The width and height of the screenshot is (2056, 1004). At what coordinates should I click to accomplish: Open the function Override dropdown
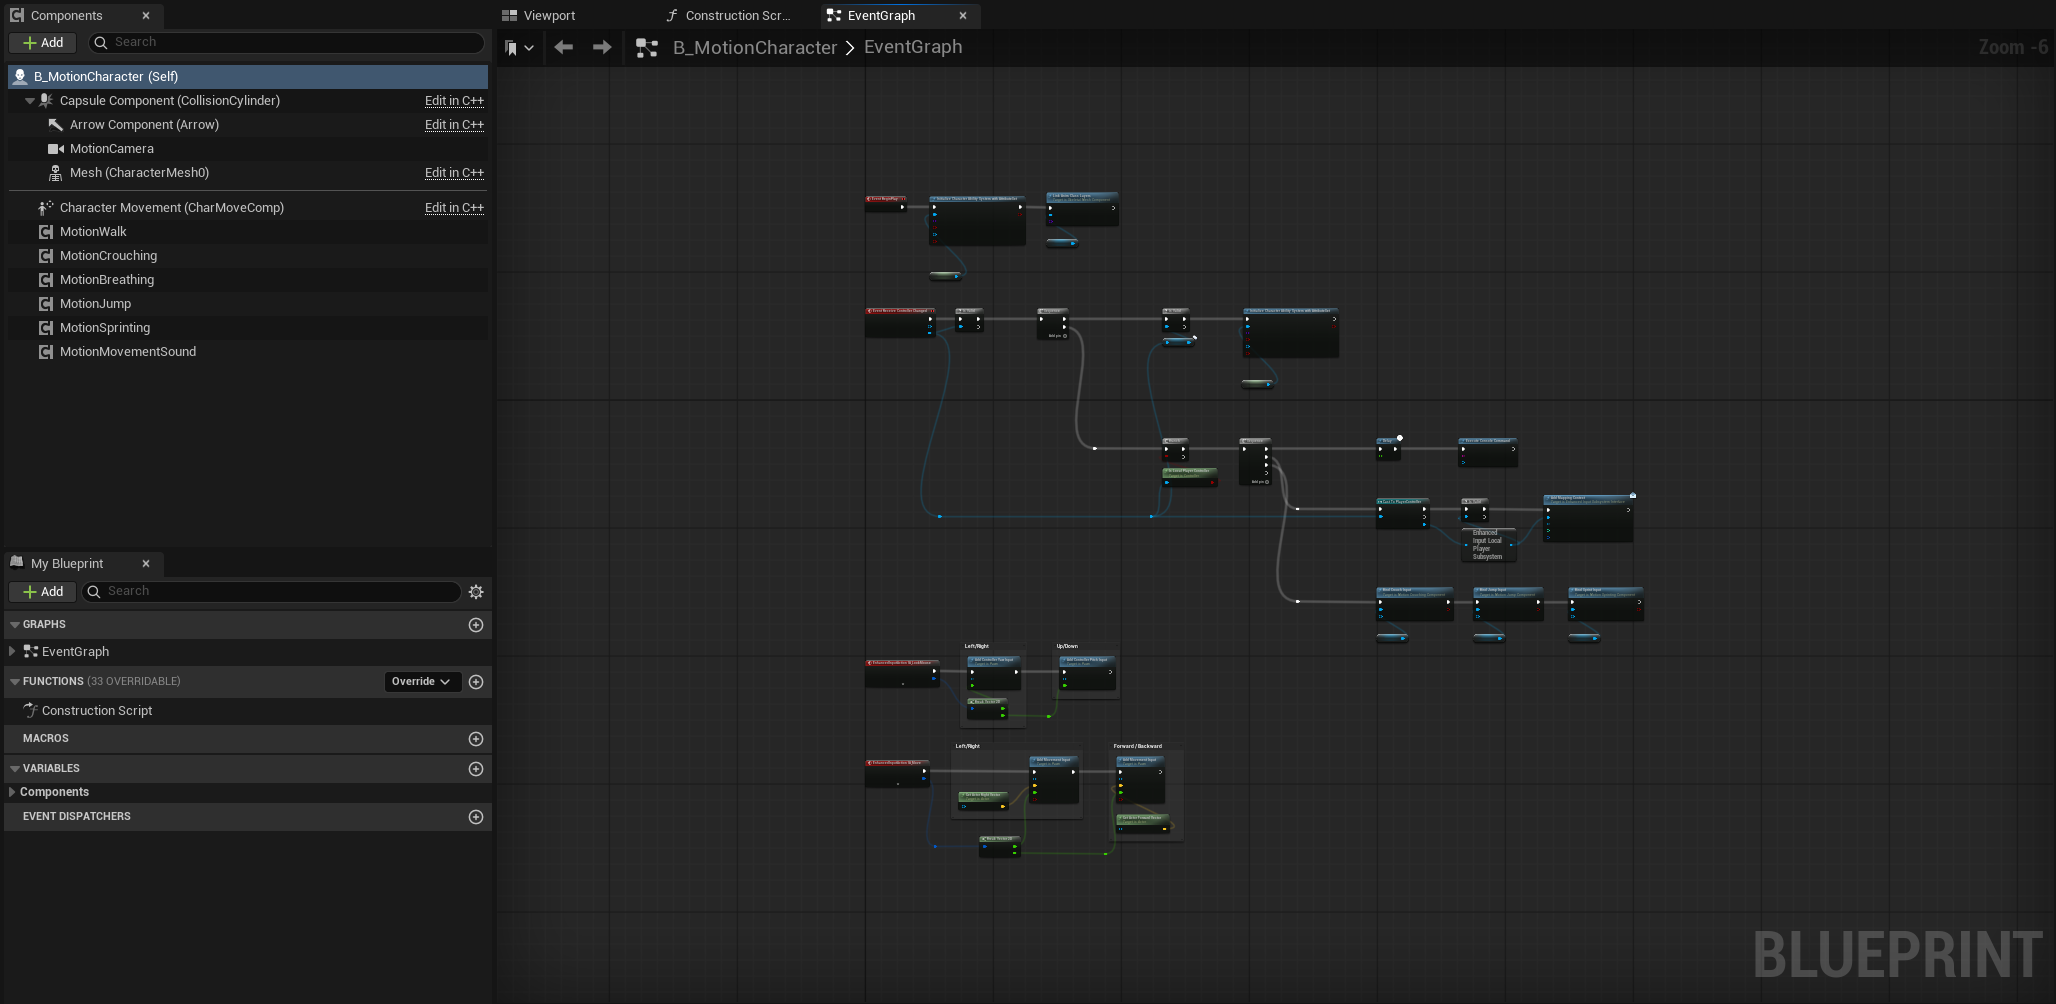tap(421, 682)
